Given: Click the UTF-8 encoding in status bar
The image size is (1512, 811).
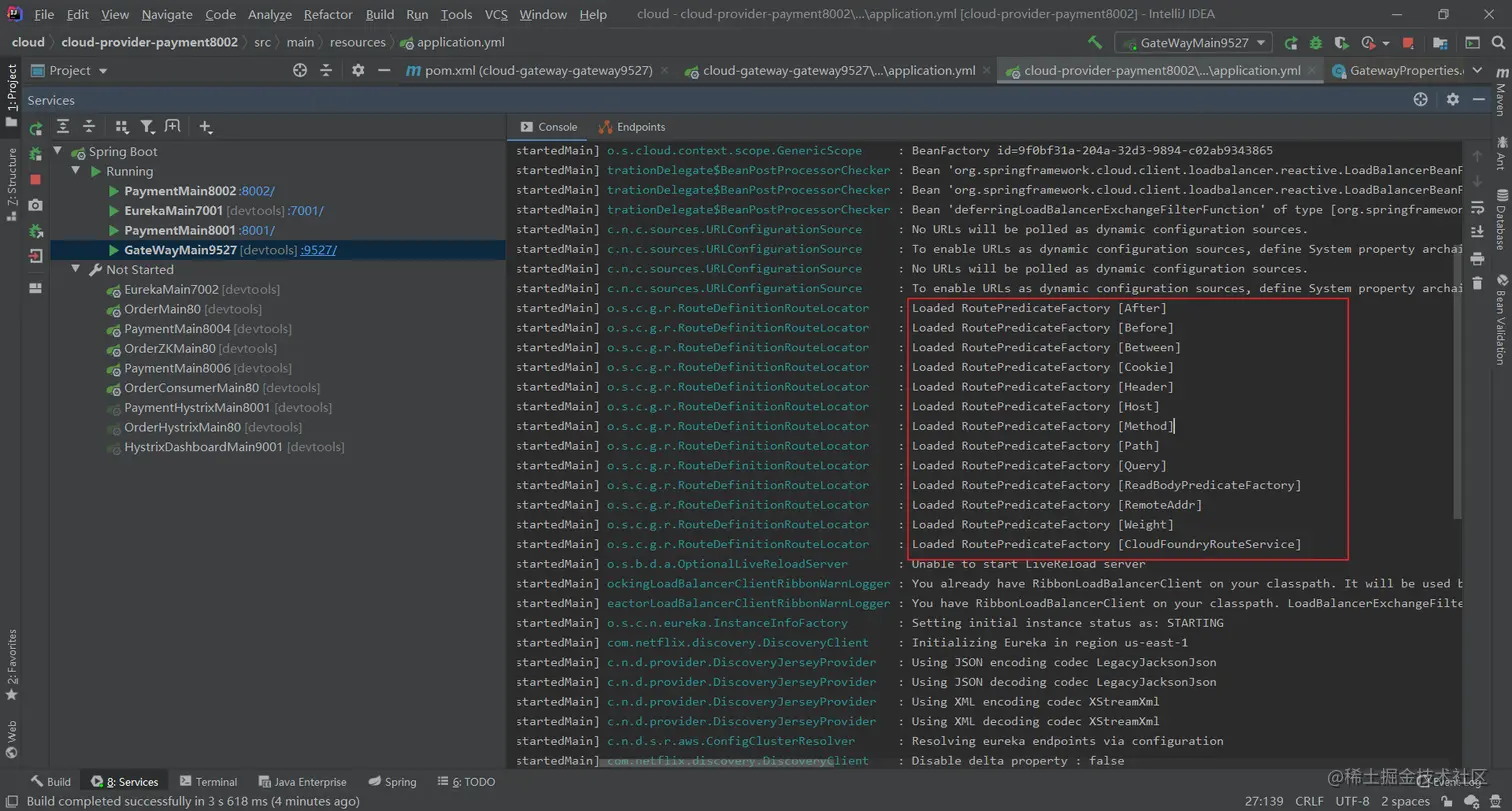Looking at the screenshot, I should (x=1352, y=801).
